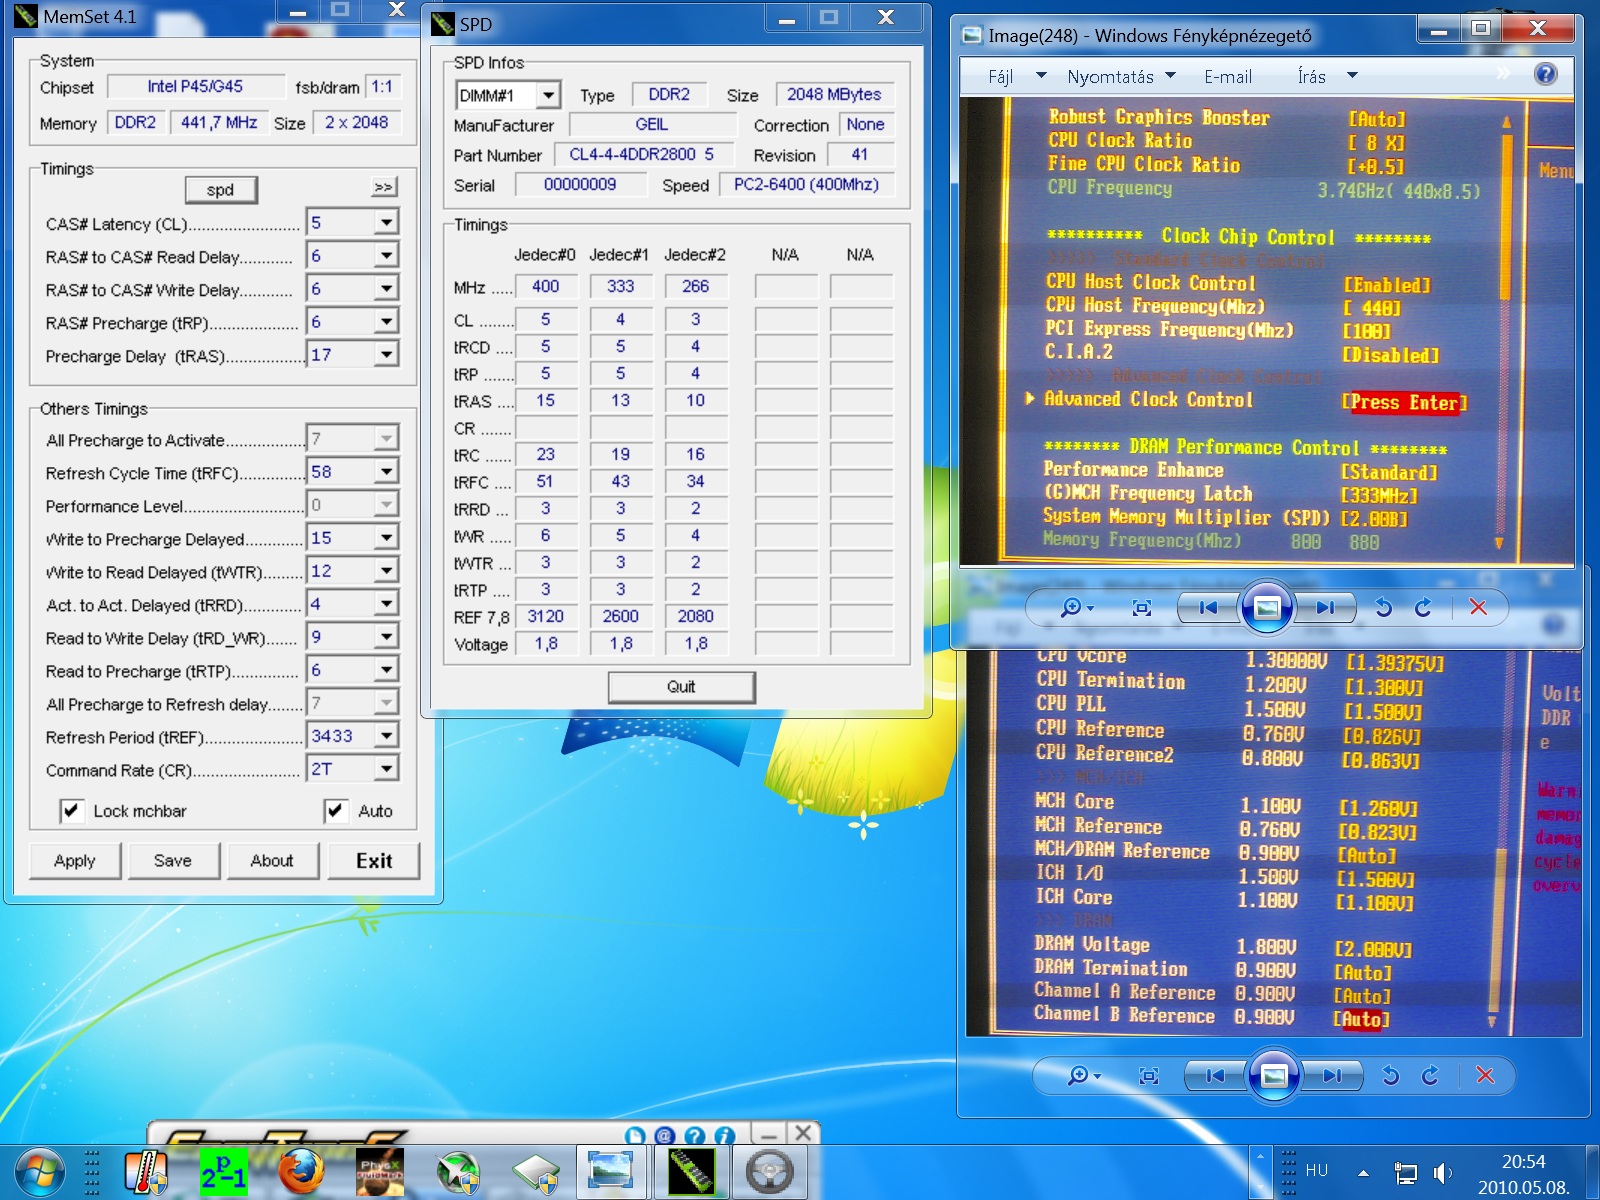
Task: Open help icon in Image(248) photo viewer
Action: tap(1545, 74)
